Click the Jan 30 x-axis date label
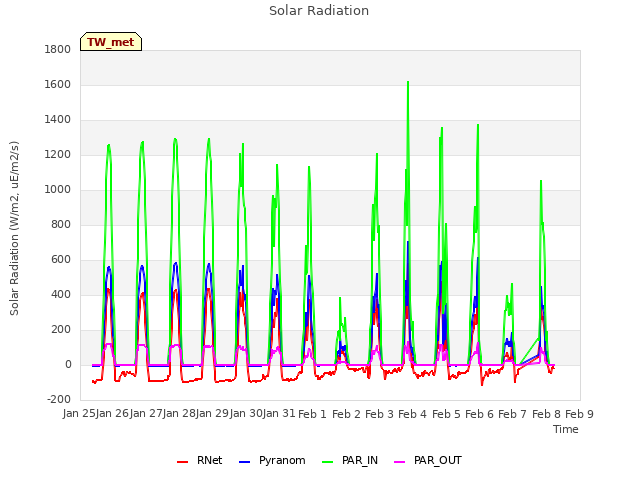The image size is (640, 480). pyautogui.click(x=246, y=414)
